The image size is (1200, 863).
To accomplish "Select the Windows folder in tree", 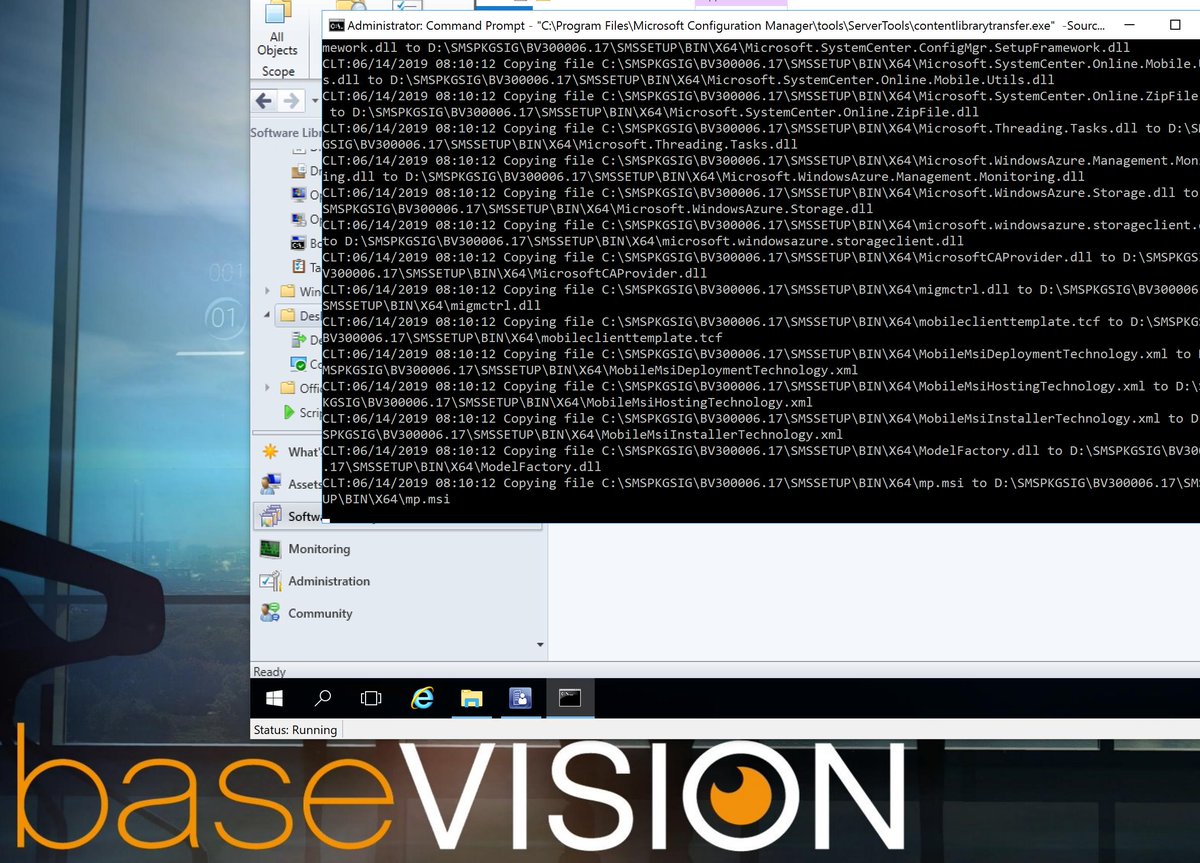I will [x=300, y=291].
